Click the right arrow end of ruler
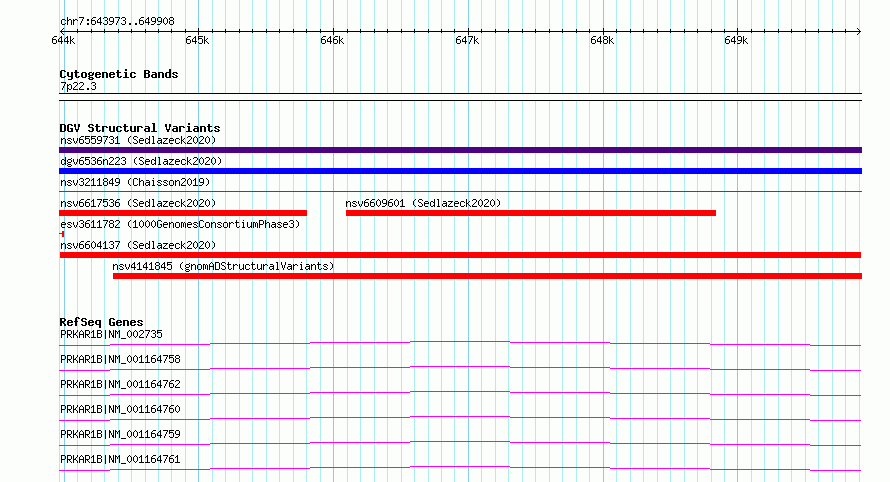 pos(859,31)
